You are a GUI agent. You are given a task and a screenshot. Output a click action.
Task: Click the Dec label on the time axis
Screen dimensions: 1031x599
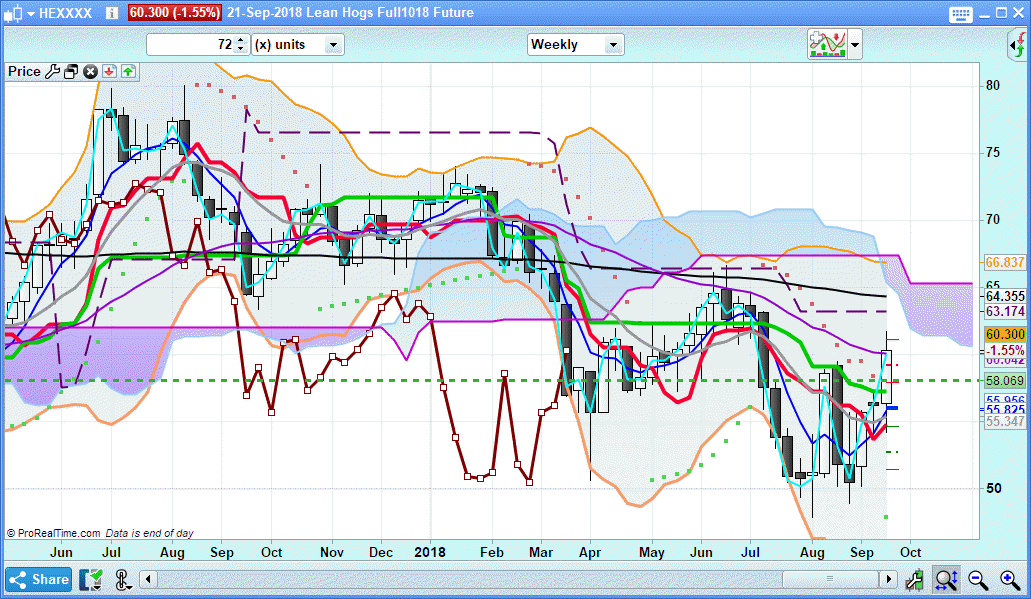point(381,552)
